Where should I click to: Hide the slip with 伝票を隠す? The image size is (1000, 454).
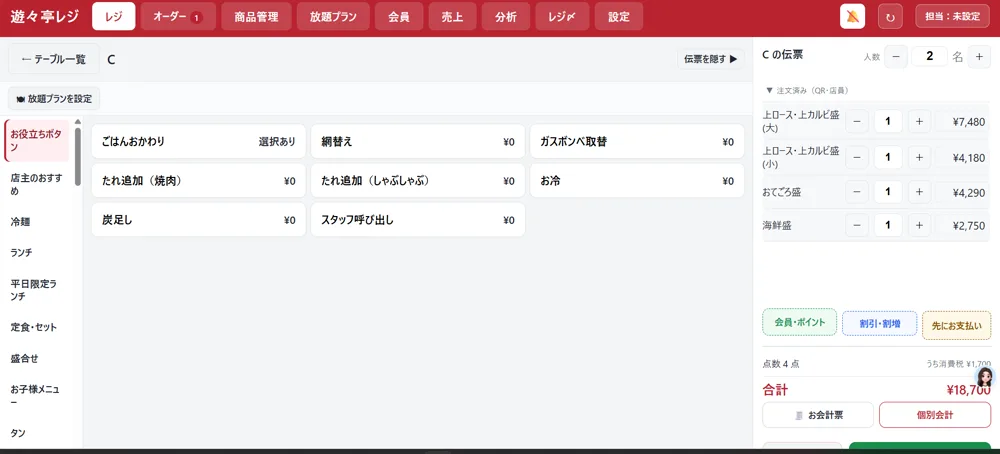tap(710, 59)
